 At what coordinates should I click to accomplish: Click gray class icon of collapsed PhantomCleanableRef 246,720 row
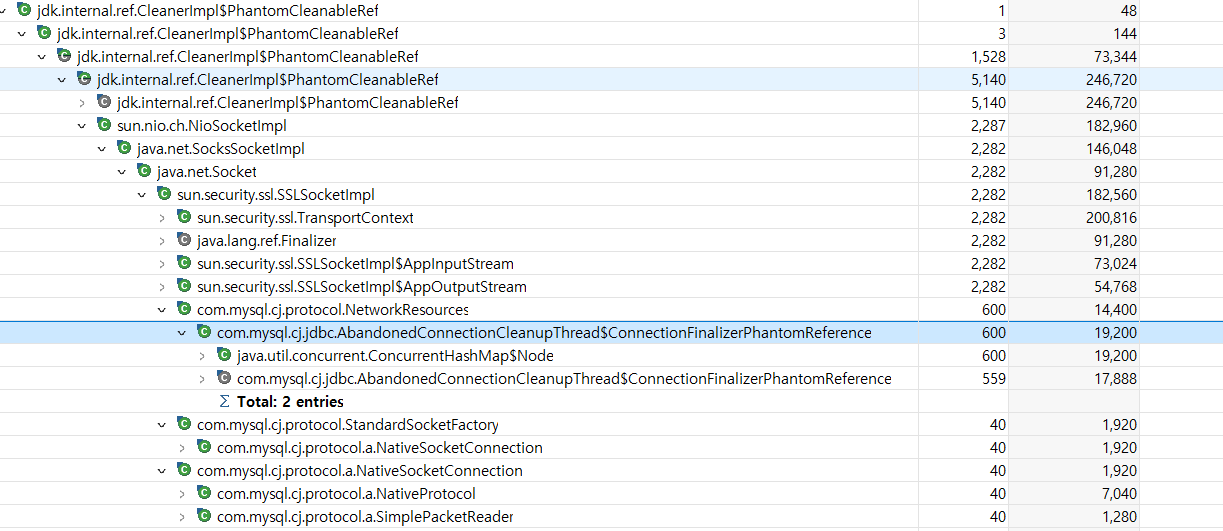tap(104, 102)
